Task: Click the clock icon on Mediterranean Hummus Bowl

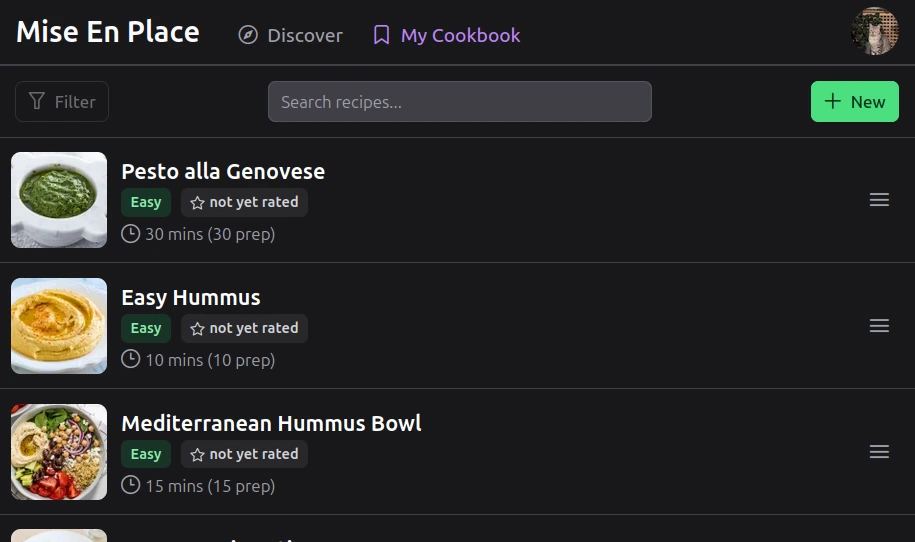Action: pyautogui.click(x=130, y=485)
